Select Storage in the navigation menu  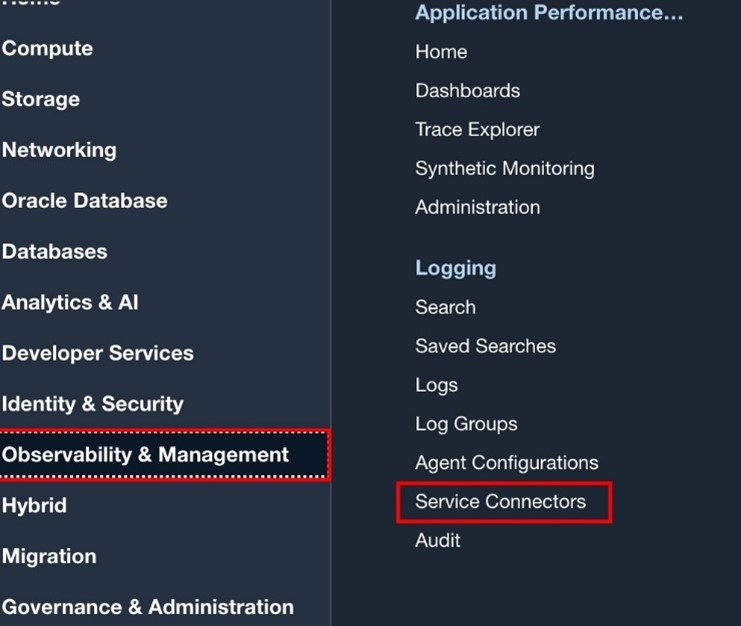tap(41, 99)
